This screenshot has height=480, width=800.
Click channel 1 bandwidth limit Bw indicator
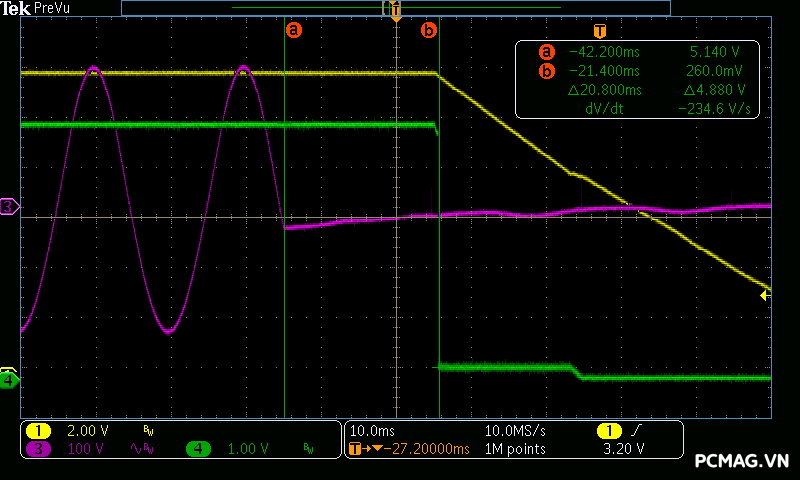click(x=148, y=431)
